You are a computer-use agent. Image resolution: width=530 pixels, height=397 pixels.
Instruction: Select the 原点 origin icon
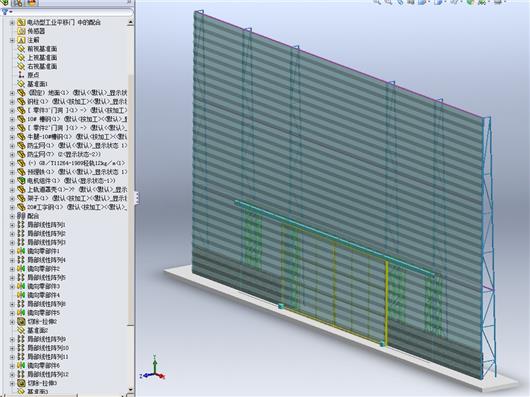(x=21, y=75)
